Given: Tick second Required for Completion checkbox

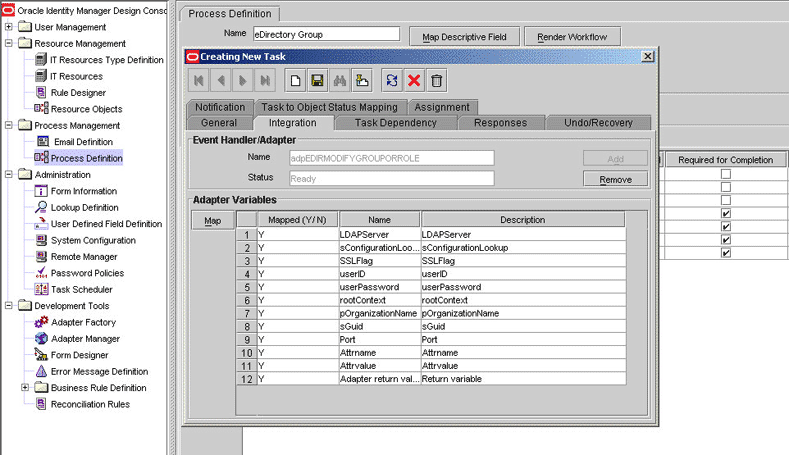Looking at the screenshot, I should click(726, 187).
